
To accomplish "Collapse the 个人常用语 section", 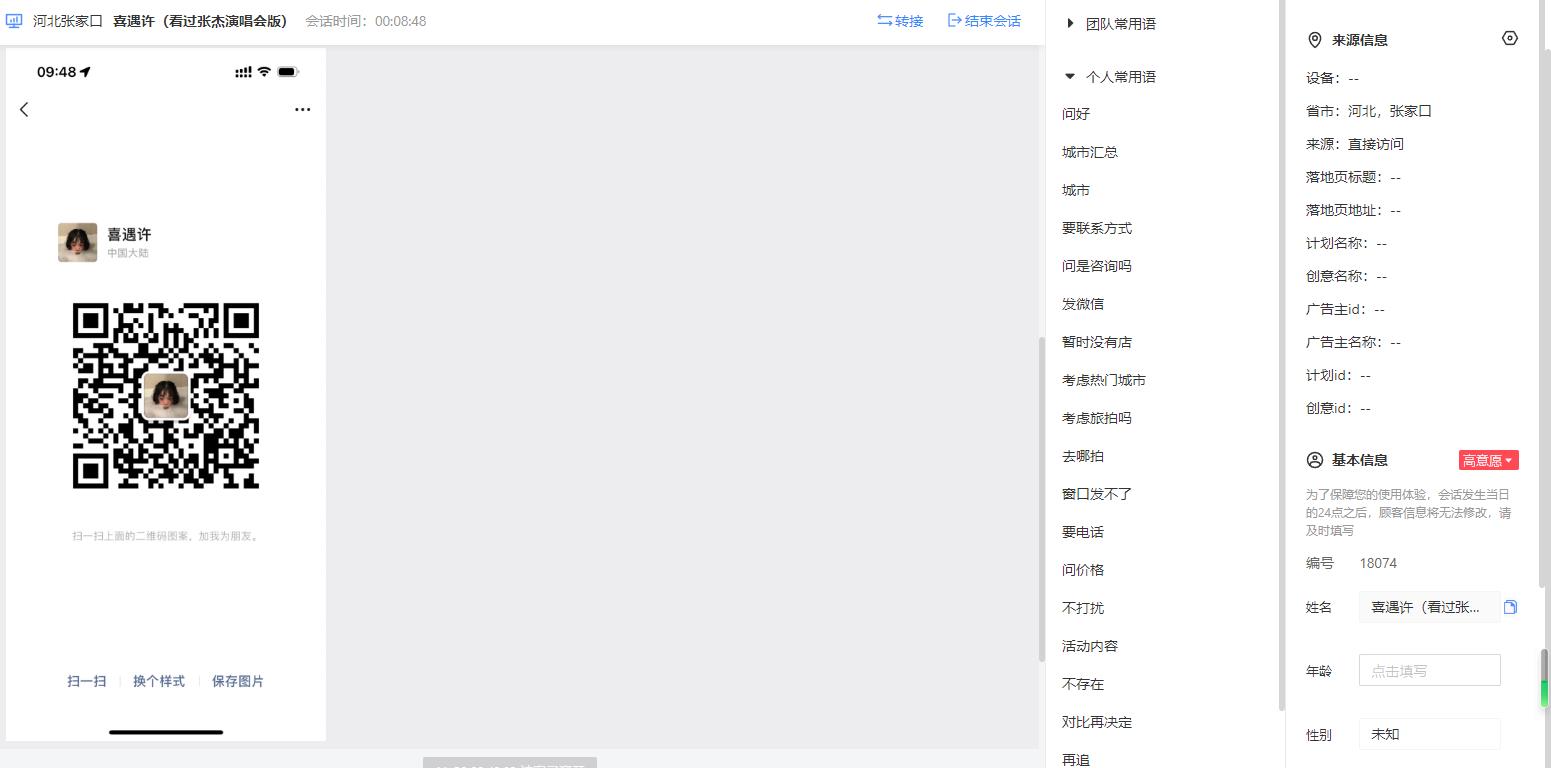I will coord(1111,76).
